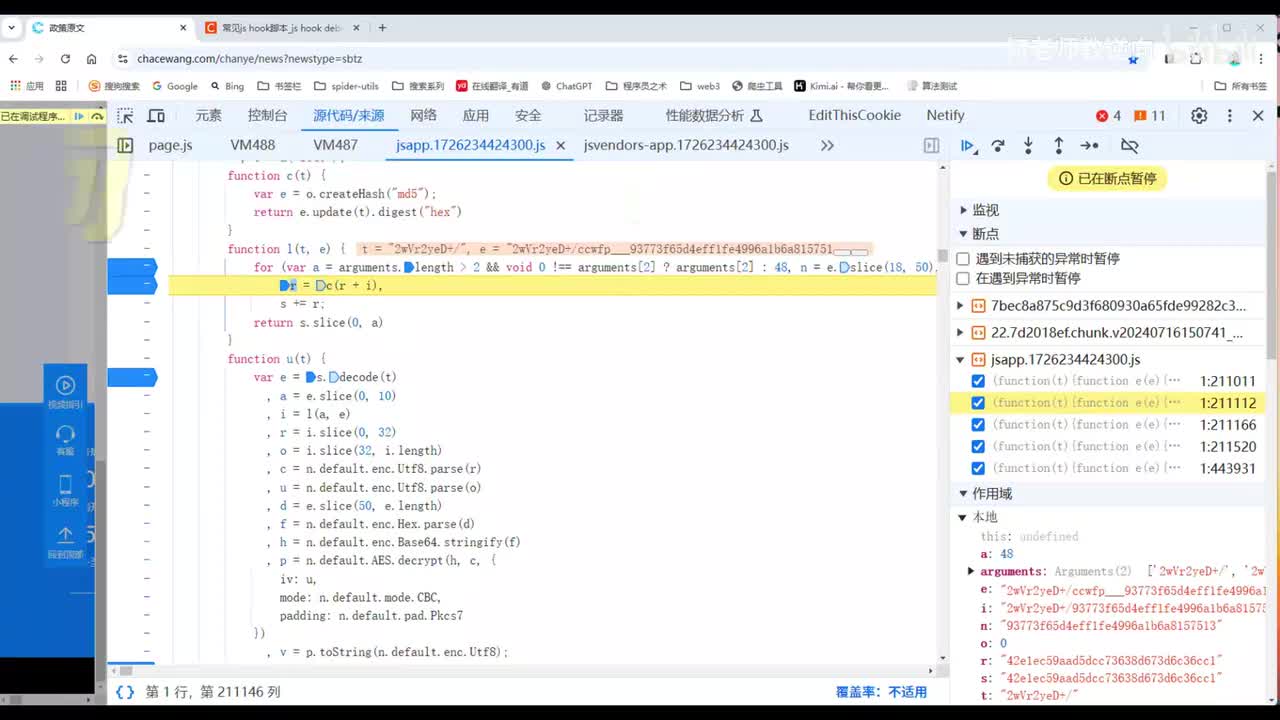This screenshot has height=720, width=1280.
Task: Uncheck the breakpoint at 1:443931
Action: (978, 468)
